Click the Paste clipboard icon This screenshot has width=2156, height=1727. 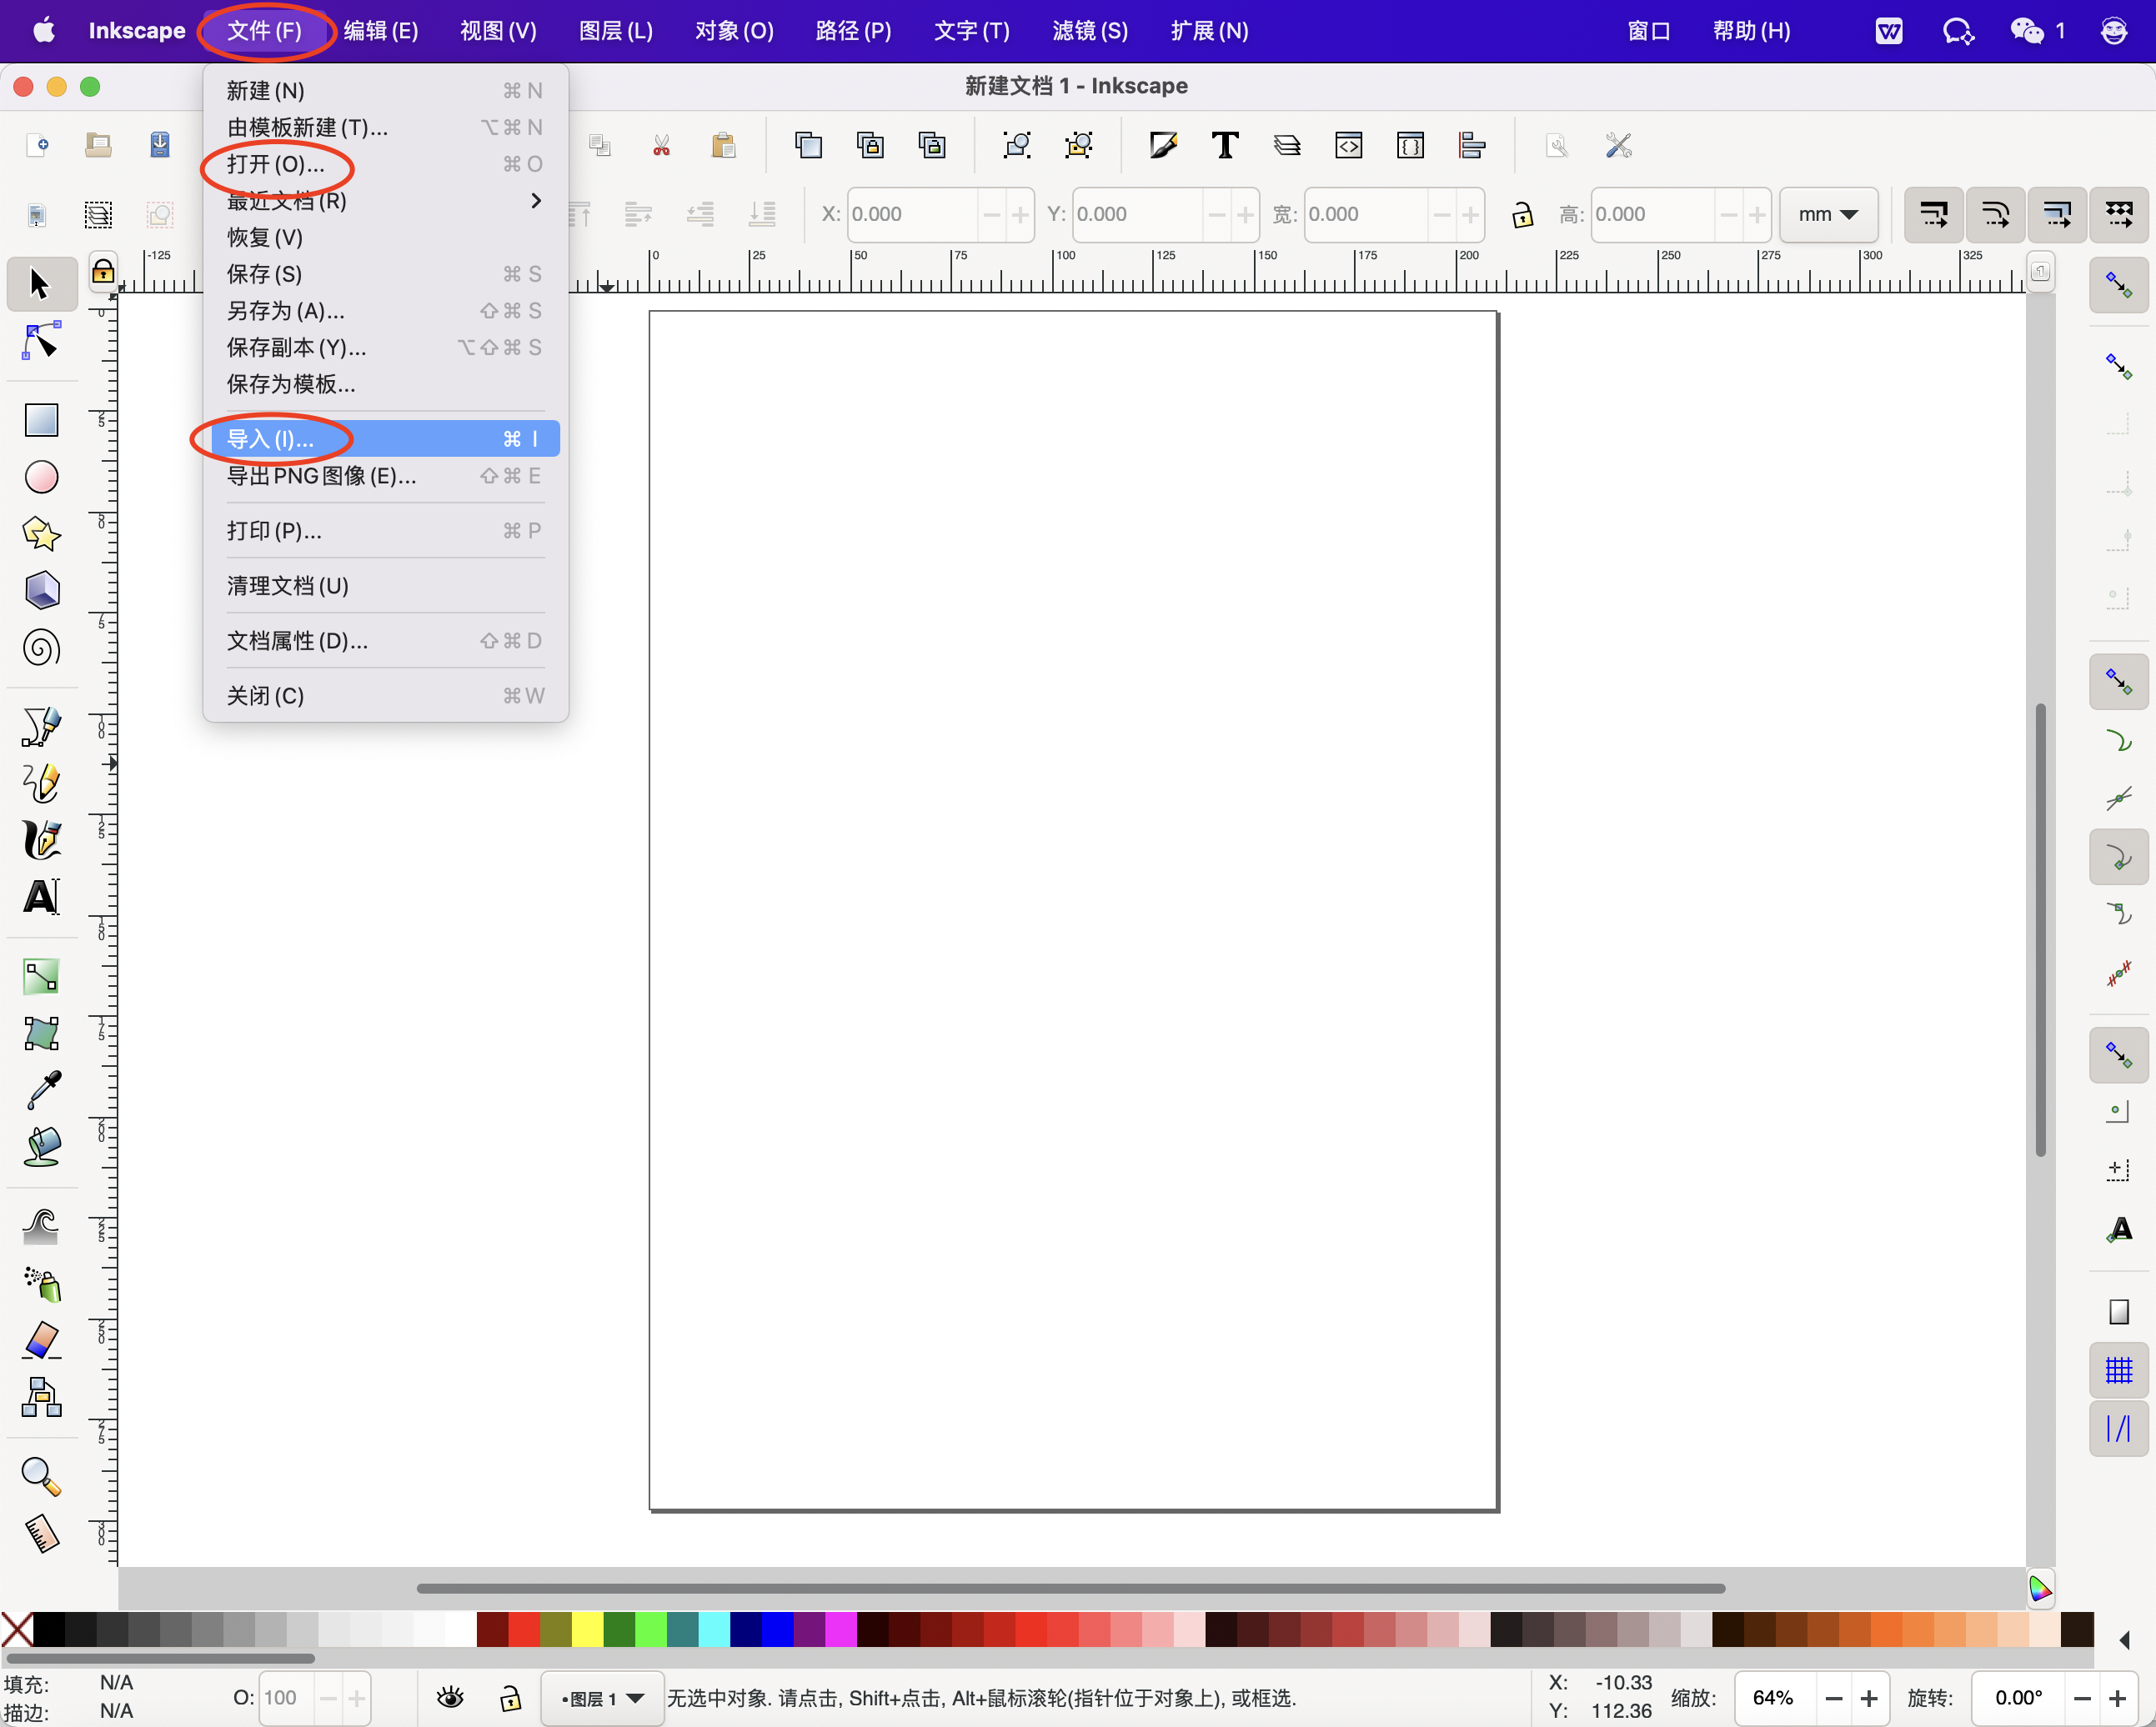pyautogui.click(x=723, y=146)
